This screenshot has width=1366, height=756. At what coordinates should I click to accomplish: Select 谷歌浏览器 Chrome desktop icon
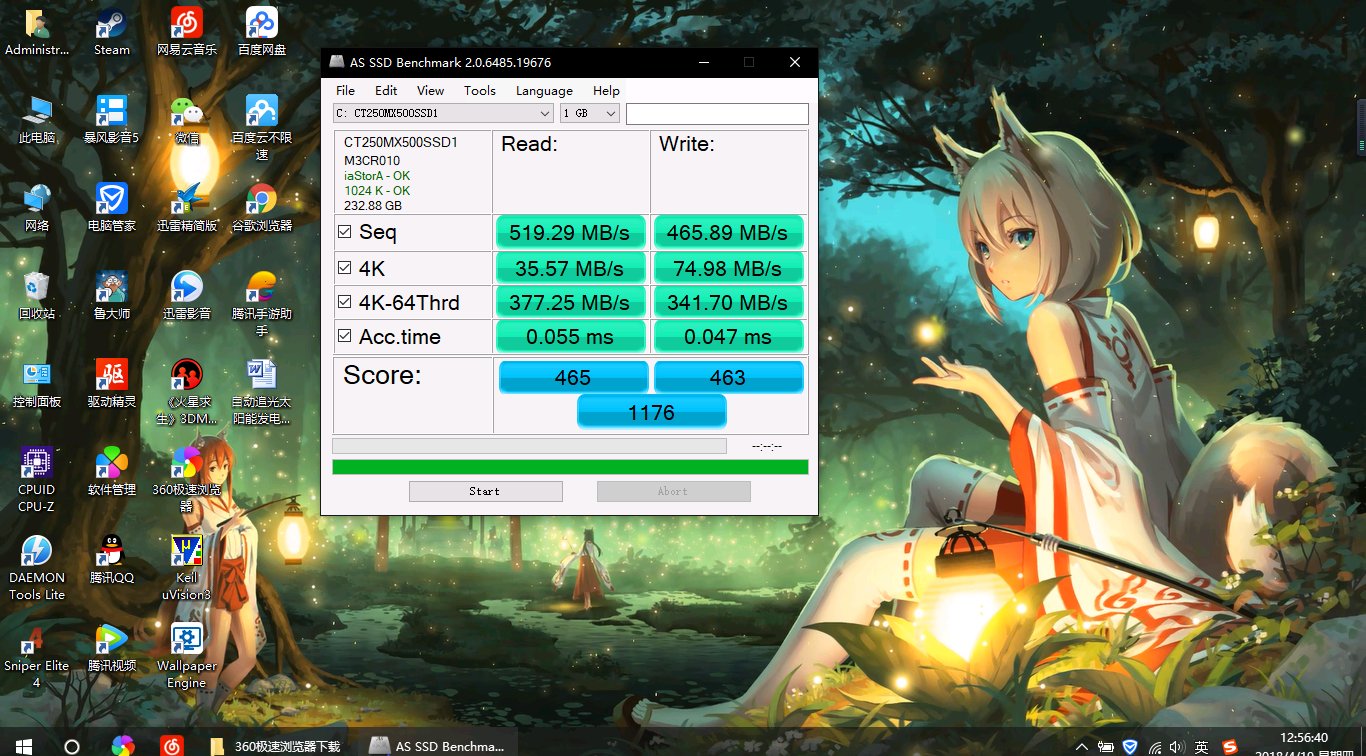(x=262, y=207)
